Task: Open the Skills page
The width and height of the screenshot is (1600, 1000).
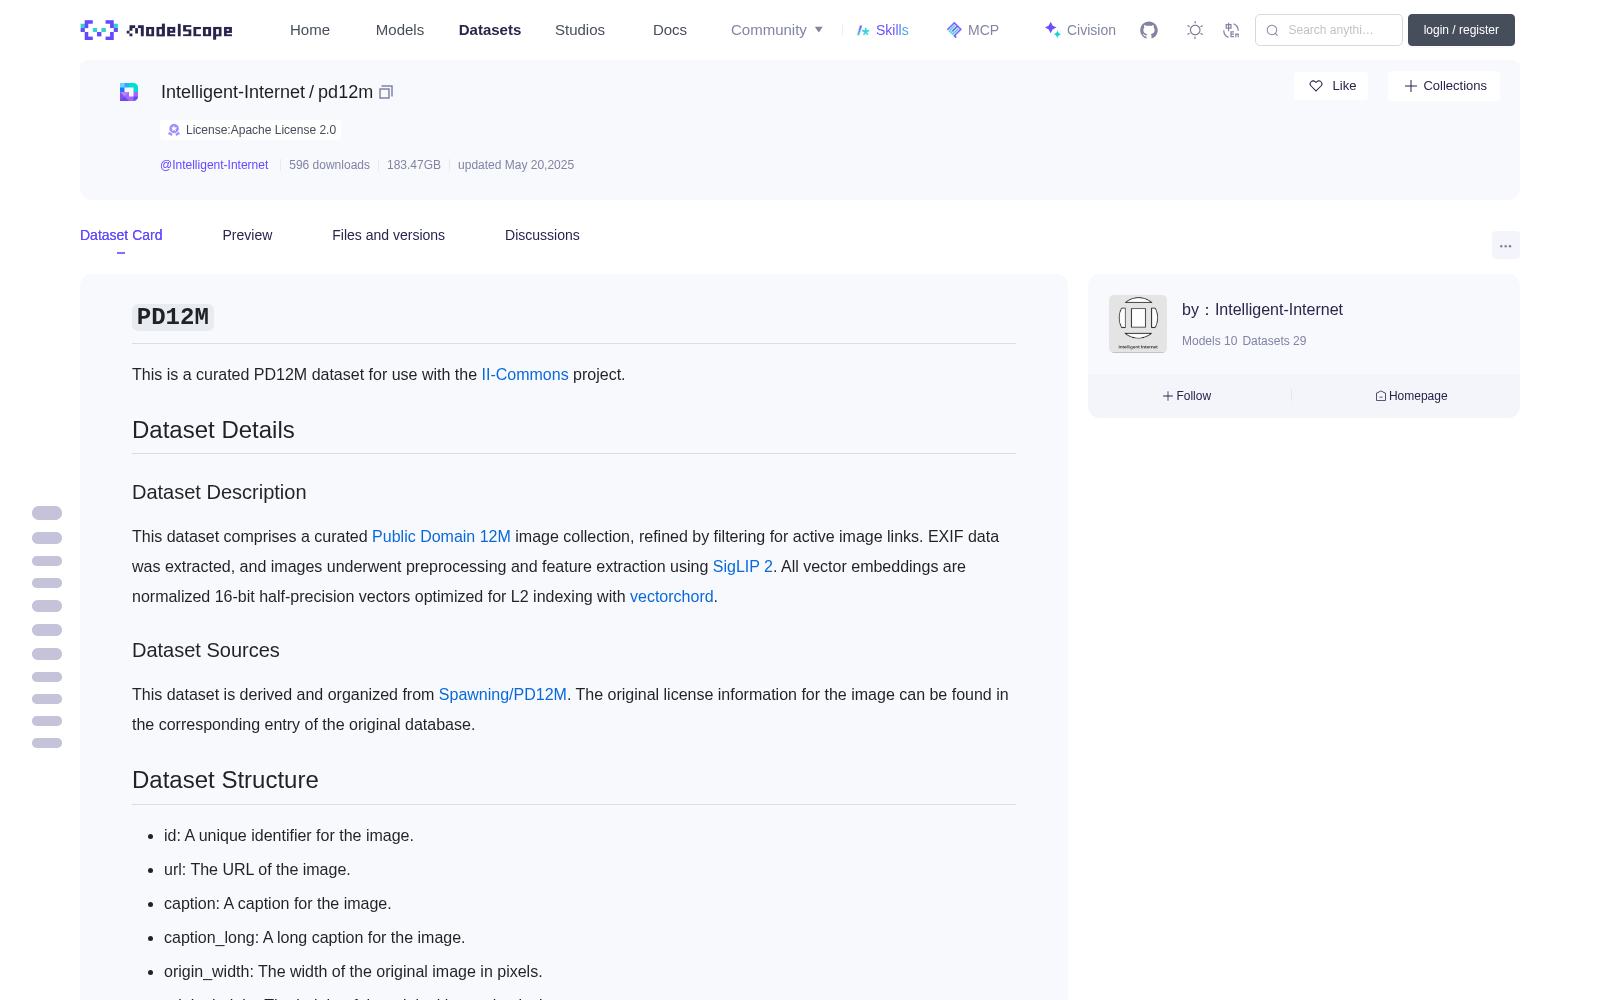Action: pyautogui.click(x=883, y=30)
